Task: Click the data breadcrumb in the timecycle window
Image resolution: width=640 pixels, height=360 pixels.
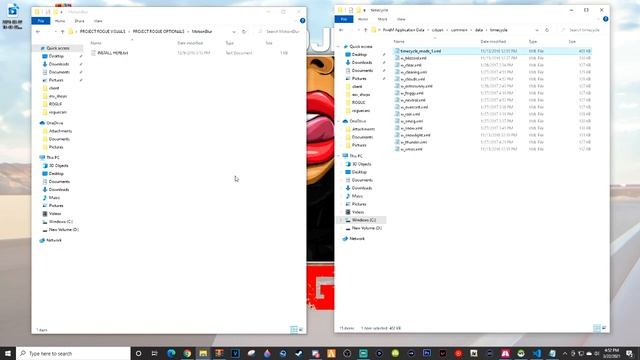Action: coord(479,30)
